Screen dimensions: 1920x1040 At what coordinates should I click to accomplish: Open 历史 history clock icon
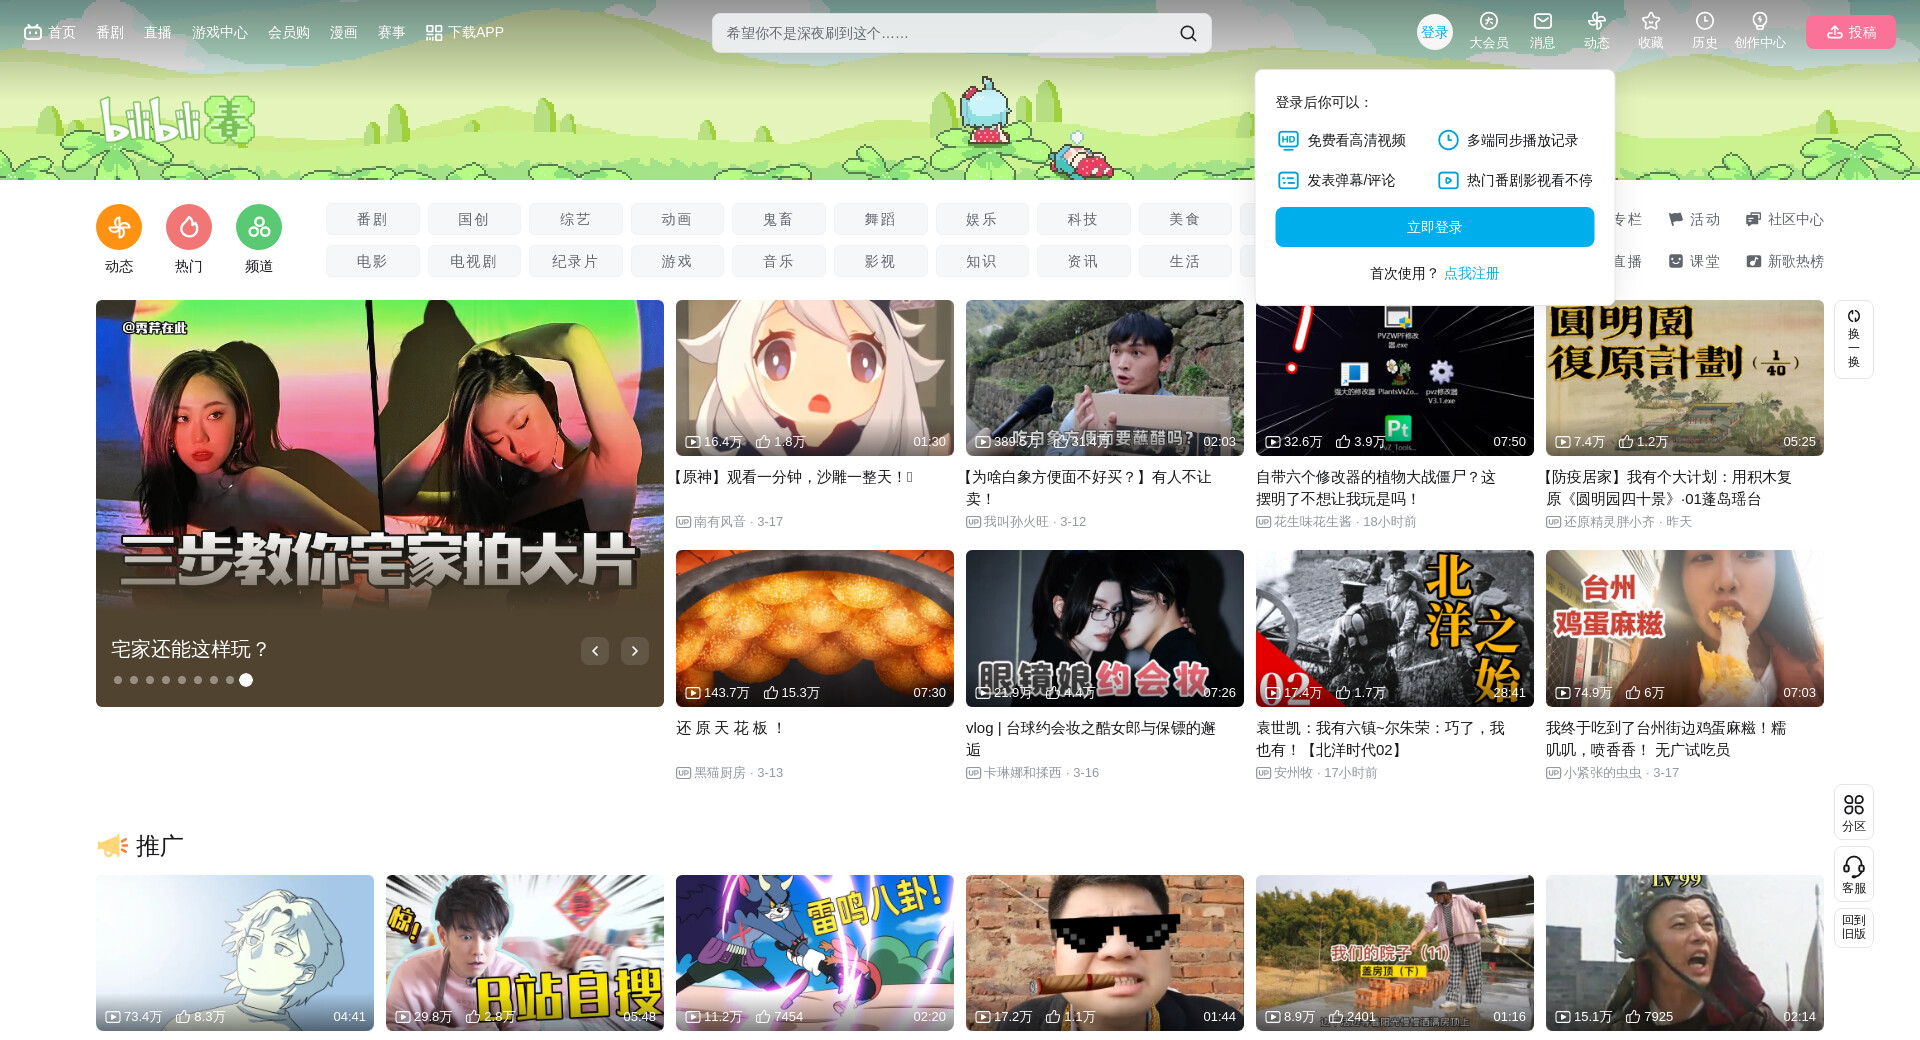pos(1705,21)
